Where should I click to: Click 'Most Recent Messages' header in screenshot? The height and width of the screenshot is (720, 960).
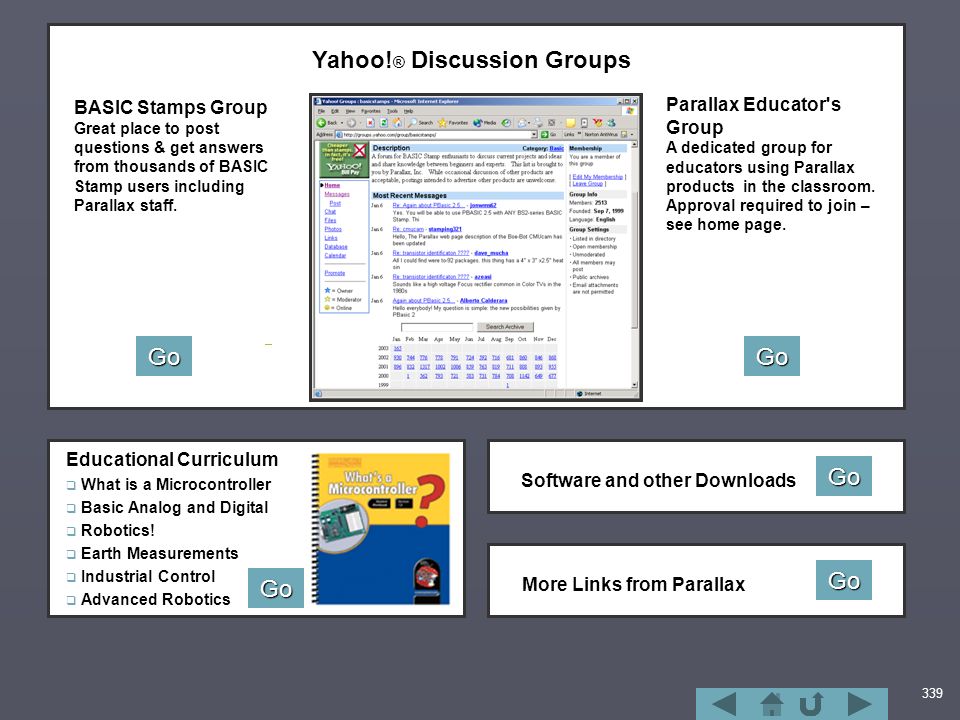coord(410,196)
